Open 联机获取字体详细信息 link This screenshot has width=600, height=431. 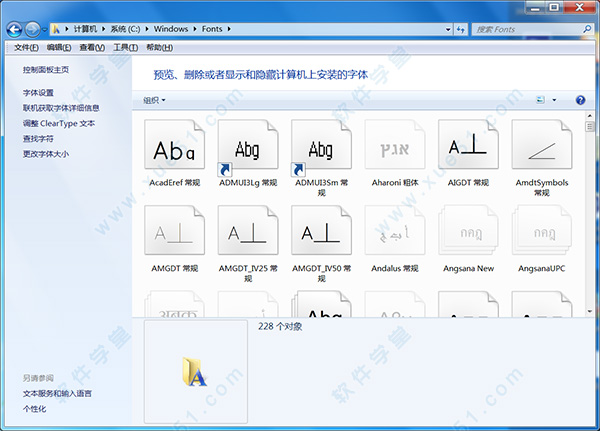pyautogui.click(x=61, y=108)
